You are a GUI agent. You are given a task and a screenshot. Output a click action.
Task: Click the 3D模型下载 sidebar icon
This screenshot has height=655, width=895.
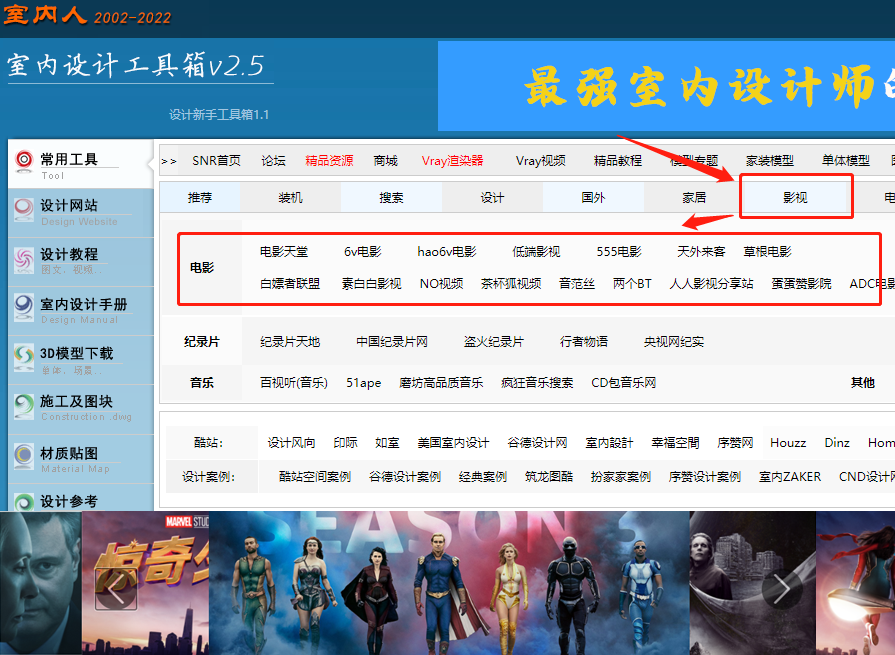tap(24, 357)
